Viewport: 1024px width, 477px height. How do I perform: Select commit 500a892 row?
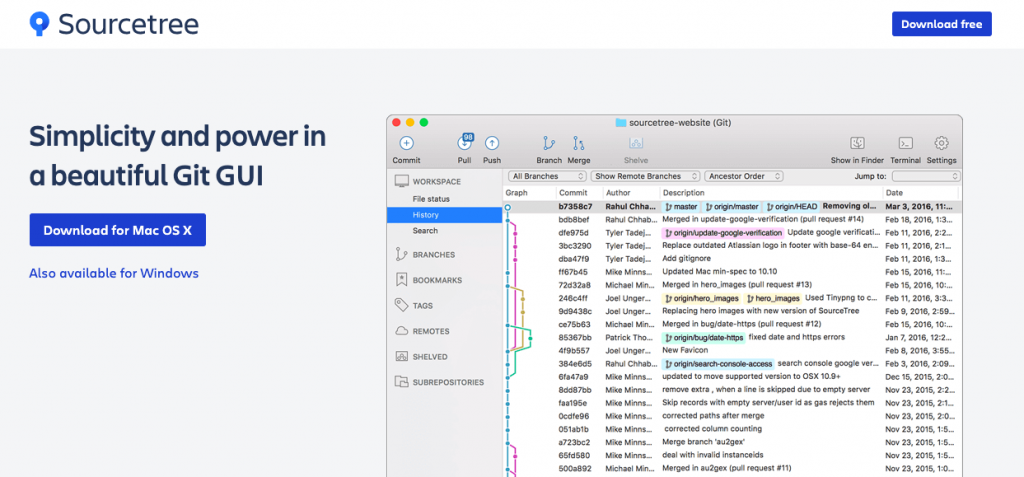731,468
